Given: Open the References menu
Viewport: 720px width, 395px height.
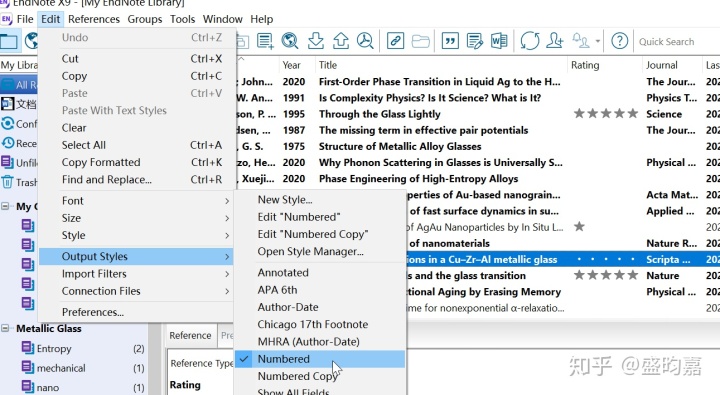Looking at the screenshot, I should [94, 19].
